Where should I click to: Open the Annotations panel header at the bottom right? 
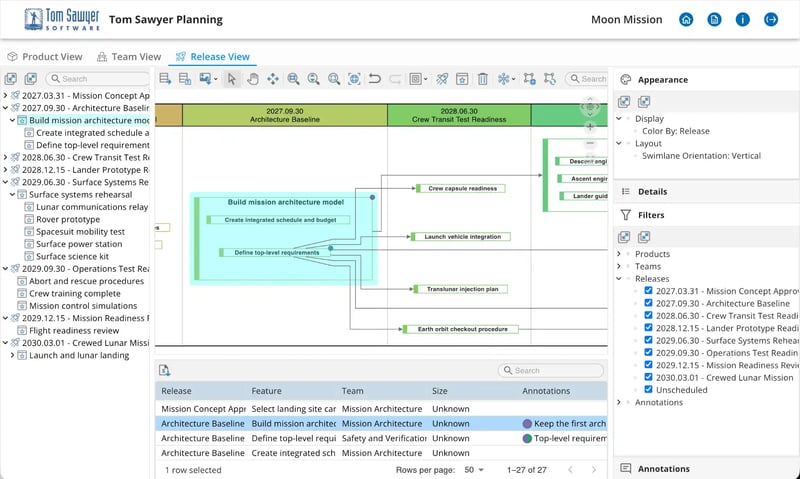point(707,469)
